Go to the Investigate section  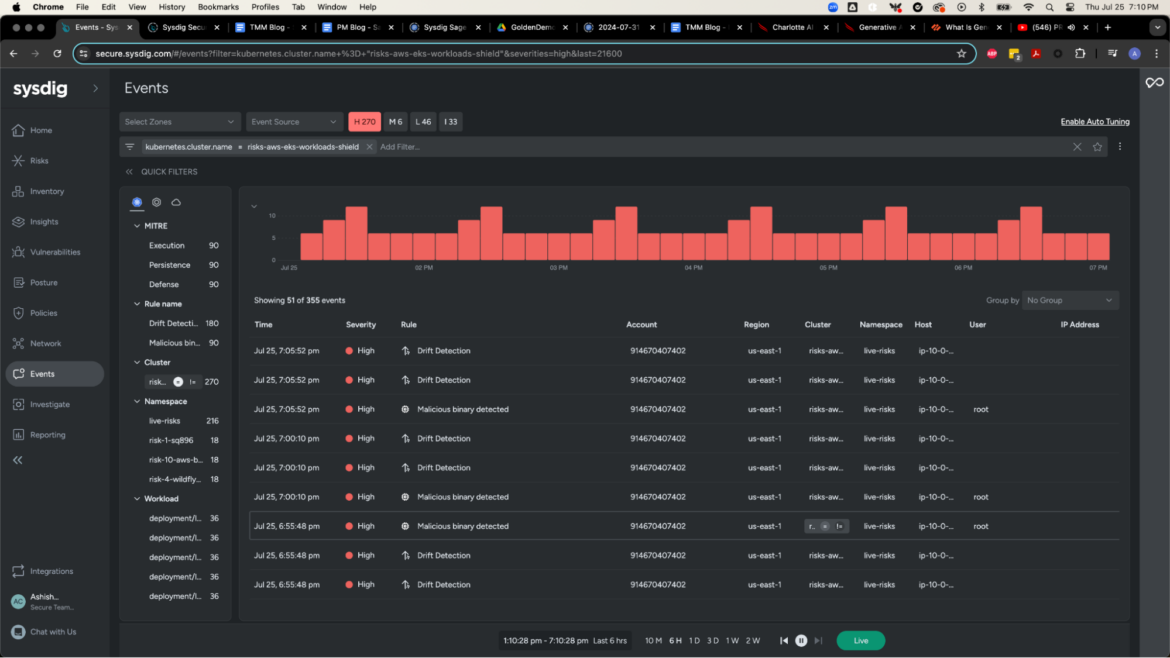point(53,404)
